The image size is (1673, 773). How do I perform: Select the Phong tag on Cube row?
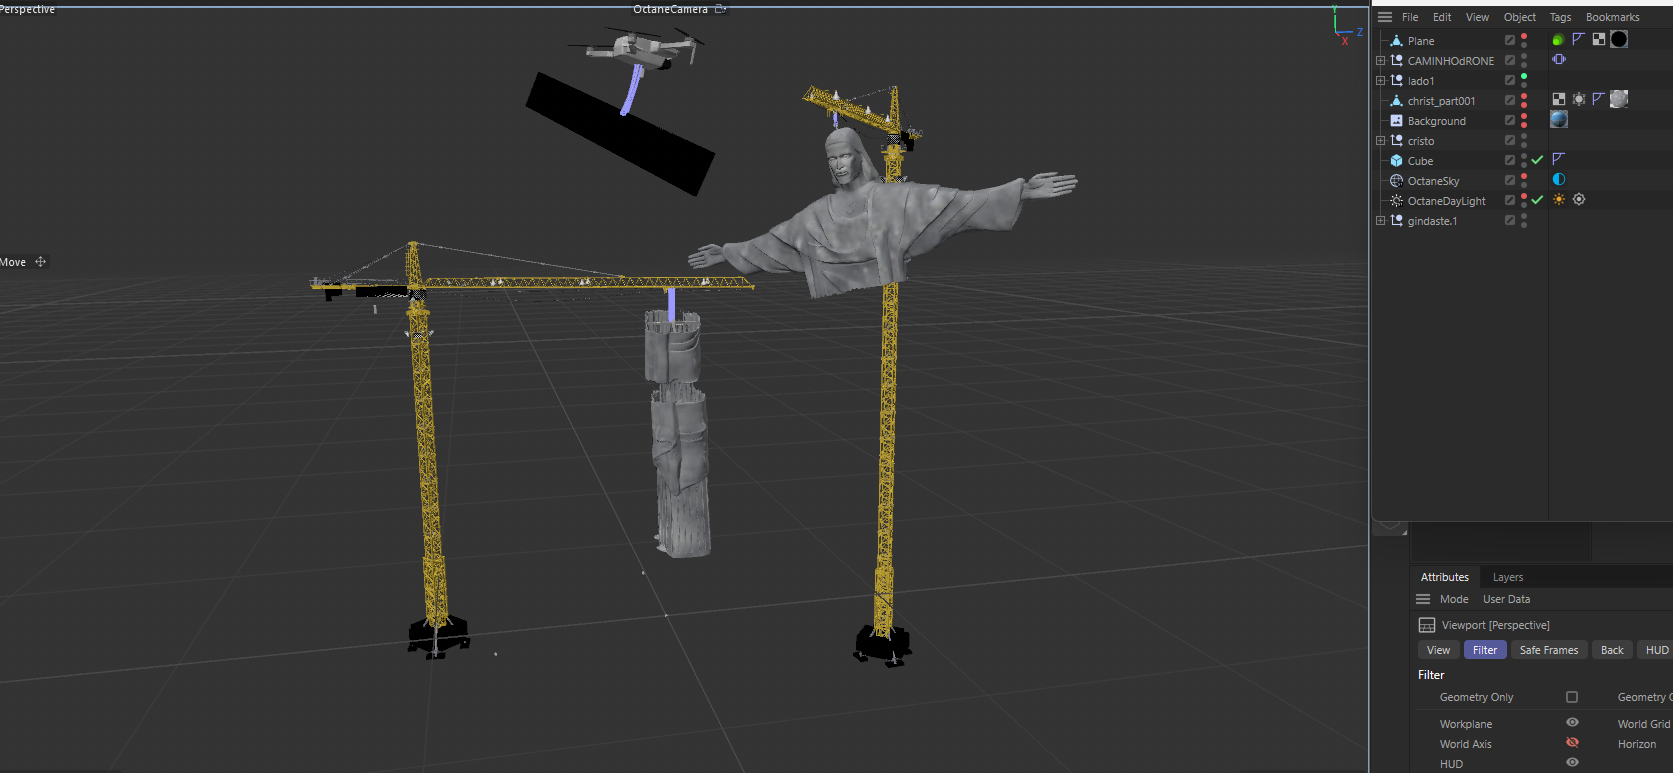pos(1559,159)
